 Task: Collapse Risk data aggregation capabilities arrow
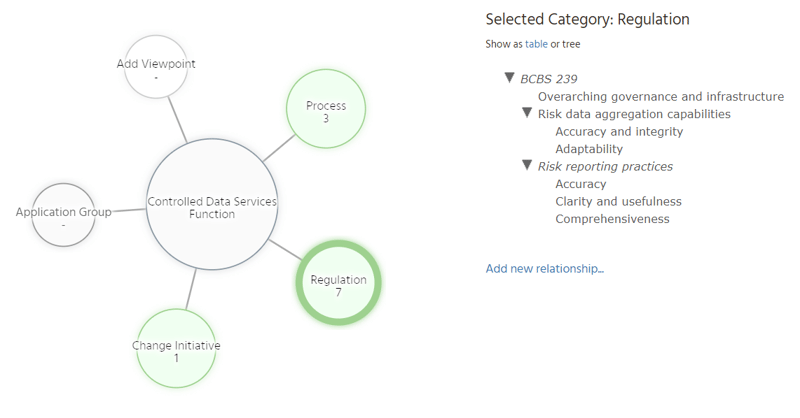[527, 113]
